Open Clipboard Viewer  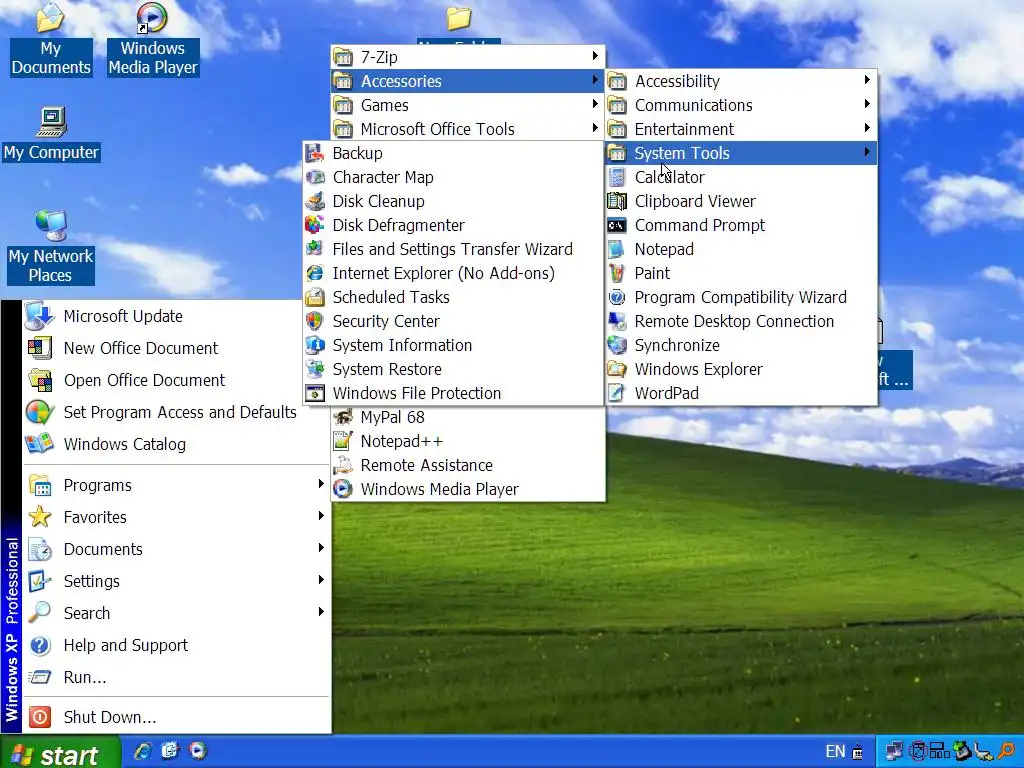tap(741, 201)
